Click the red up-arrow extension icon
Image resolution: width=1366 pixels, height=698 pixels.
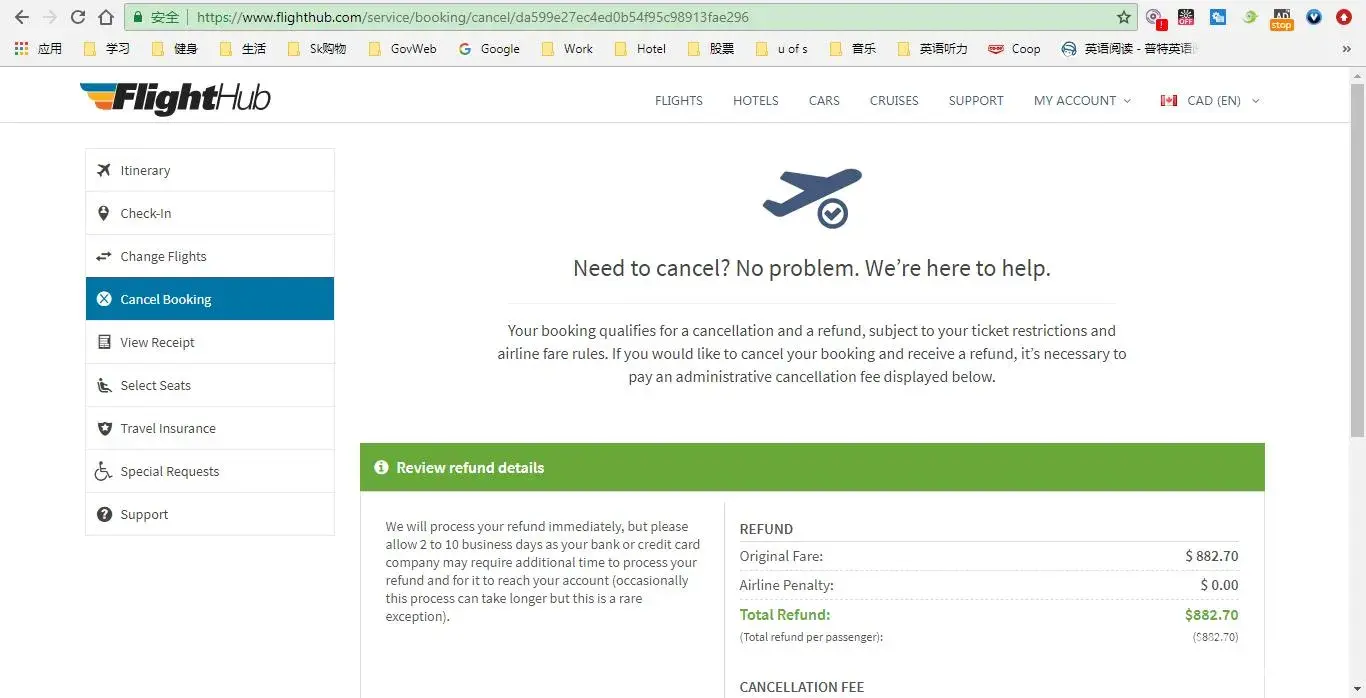(1344, 17)
